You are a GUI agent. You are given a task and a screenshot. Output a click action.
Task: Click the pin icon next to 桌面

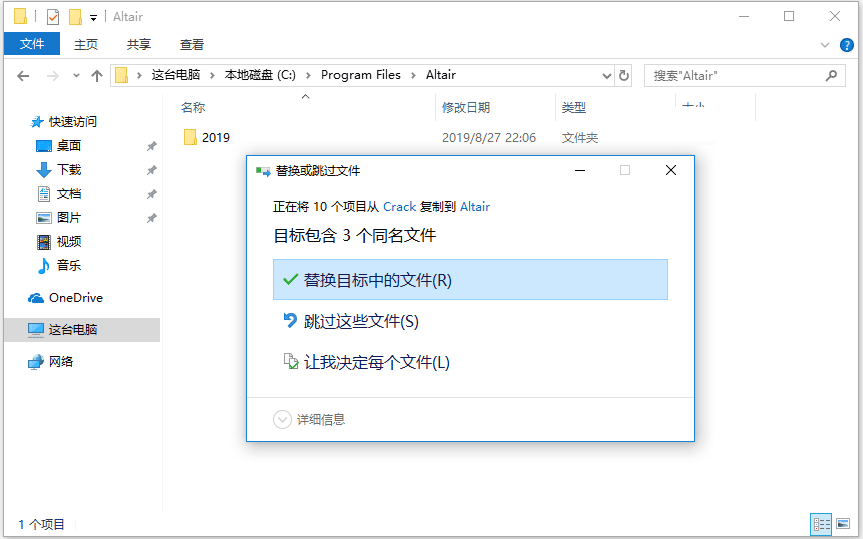(x=151, y=146)
